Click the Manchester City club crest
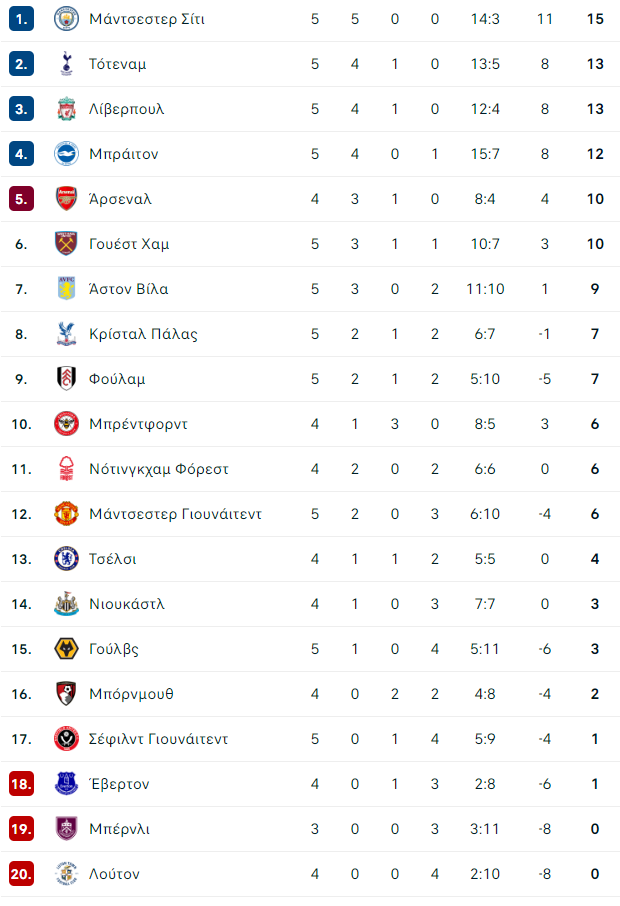Image resolution: width=620 pixels, height=906 pixels. pyautogui.click(x=66, y=19)
